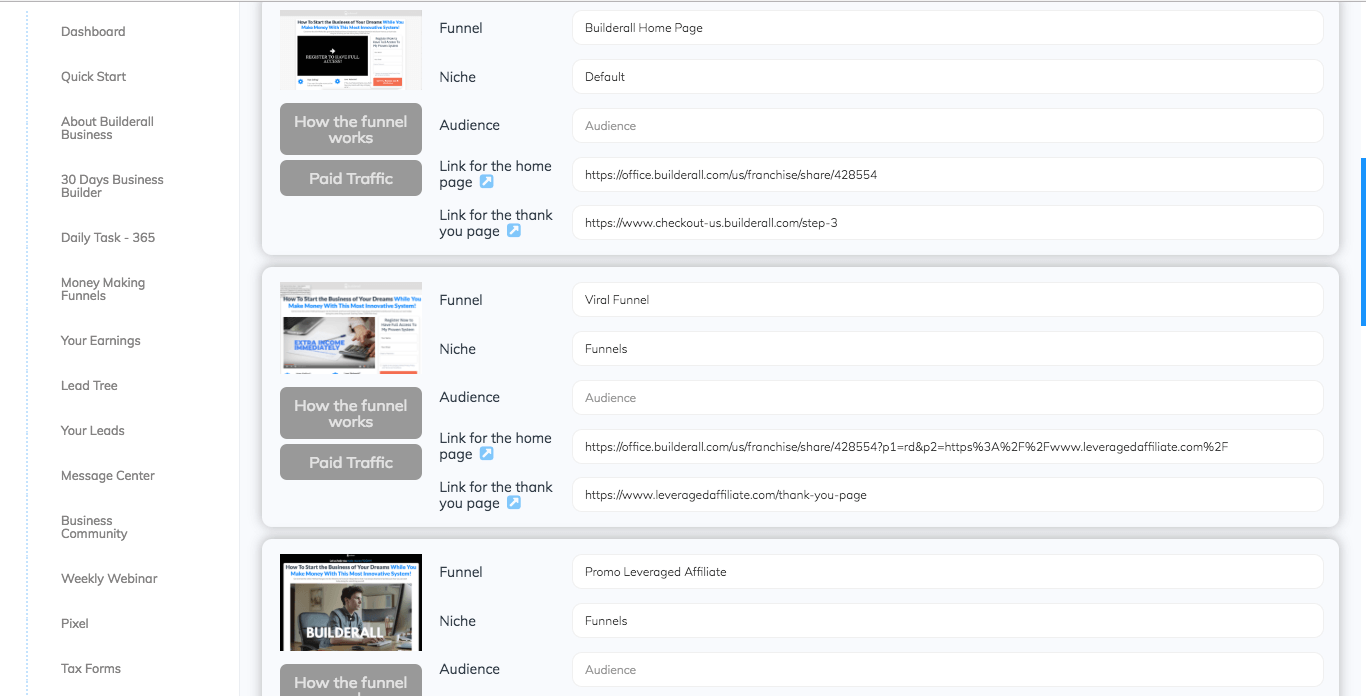Click Funnel field showing Promo Leveraged Affiliate
Viewport: 1366px width, 696px height.
pos(948,572)
